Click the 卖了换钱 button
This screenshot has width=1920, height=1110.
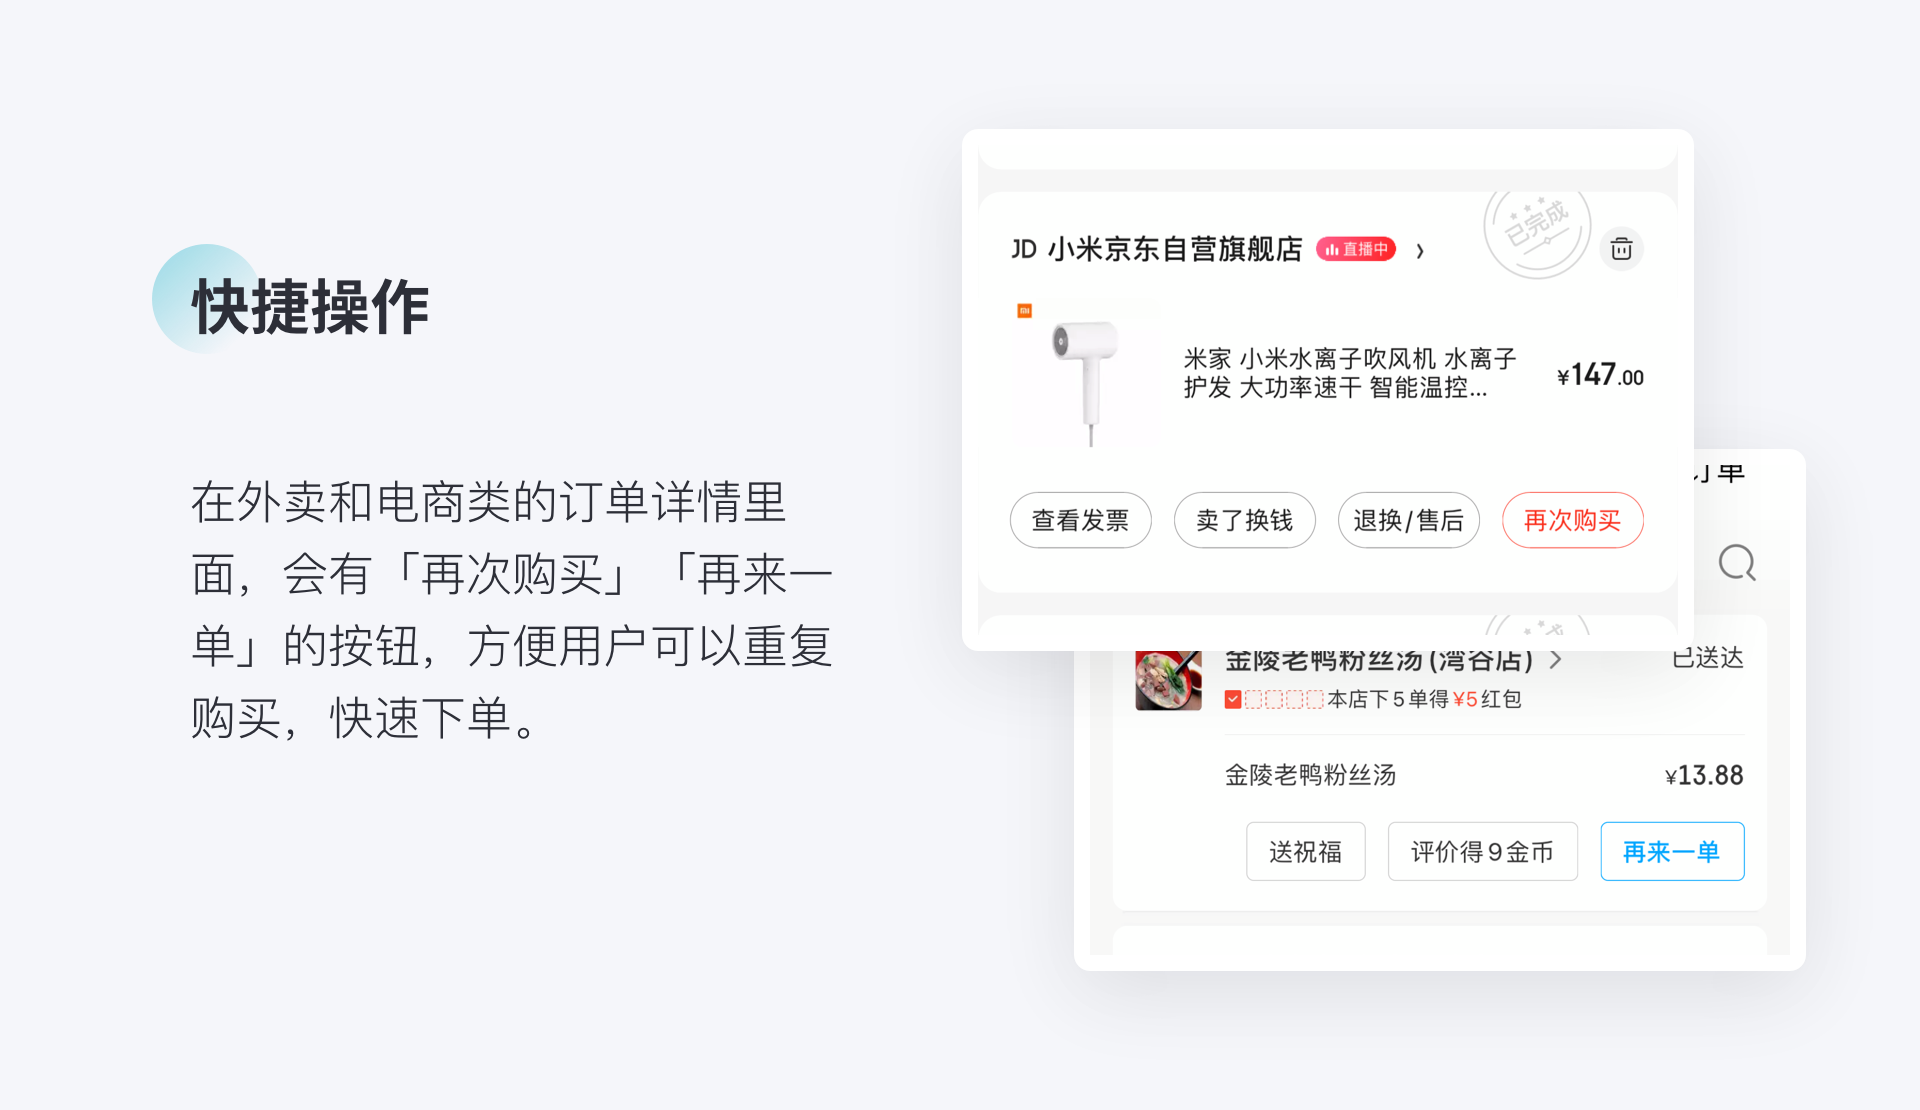click(1244, 520)
